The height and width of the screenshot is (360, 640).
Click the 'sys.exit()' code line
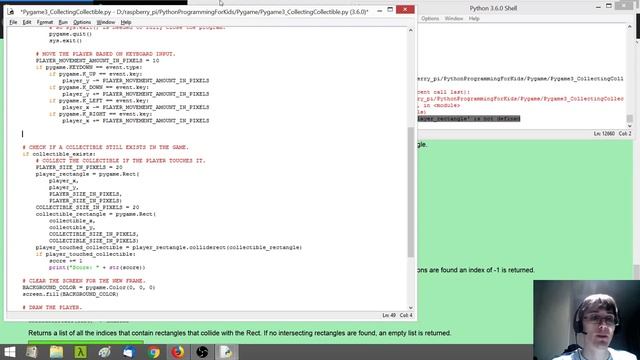pyautogui.click(x=65, y=40)
